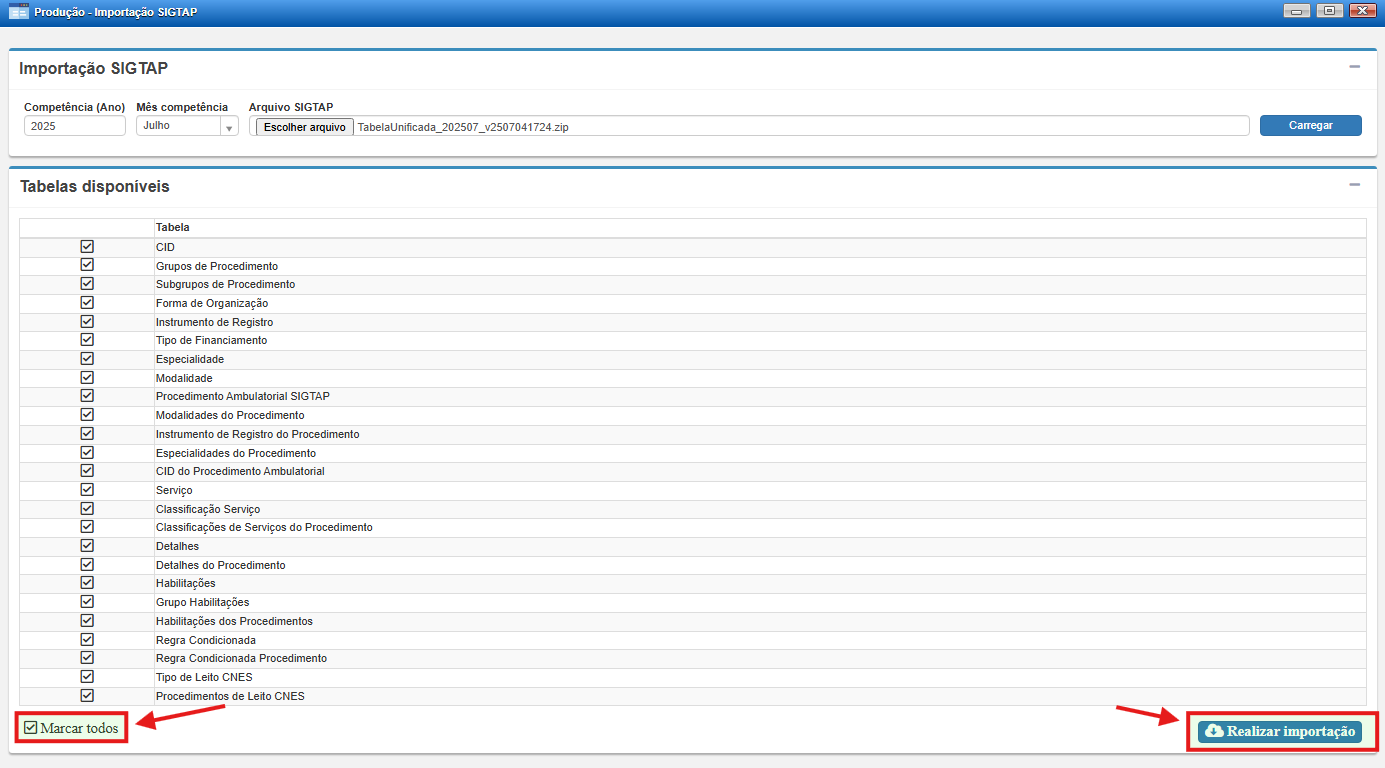Minimize the Importação SIGTAP window
The image size is (1385, 768).
click(x=1299, y=11)
